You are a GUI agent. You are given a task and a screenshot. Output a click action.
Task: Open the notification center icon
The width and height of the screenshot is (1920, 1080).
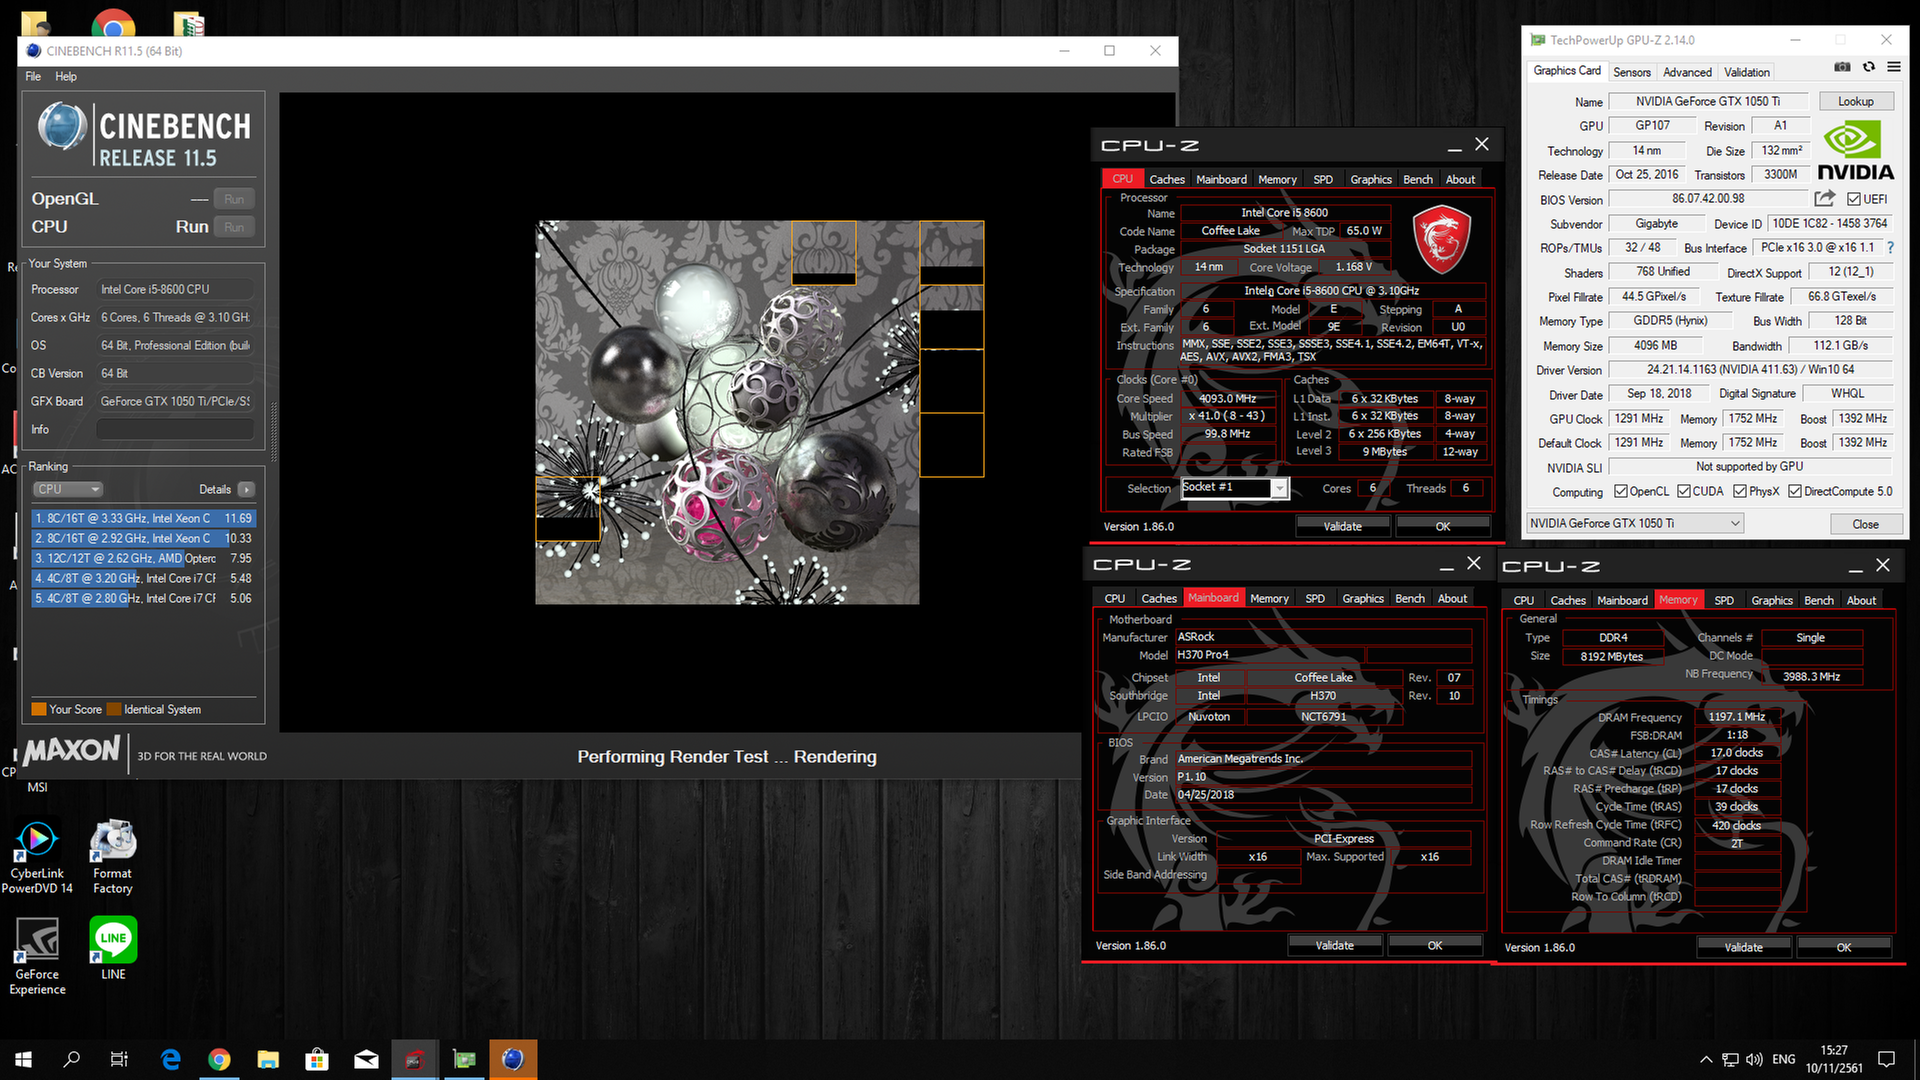[x=1886, y=1059]
